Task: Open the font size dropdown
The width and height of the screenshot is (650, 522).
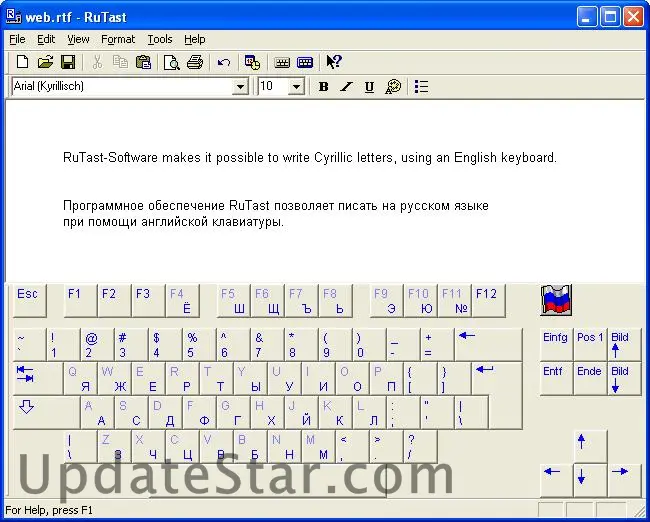Action: coord(296,87)
